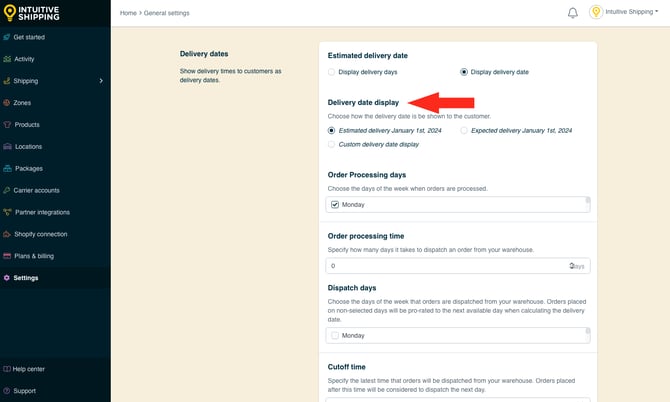Open the Locations page

click(29, 147)
